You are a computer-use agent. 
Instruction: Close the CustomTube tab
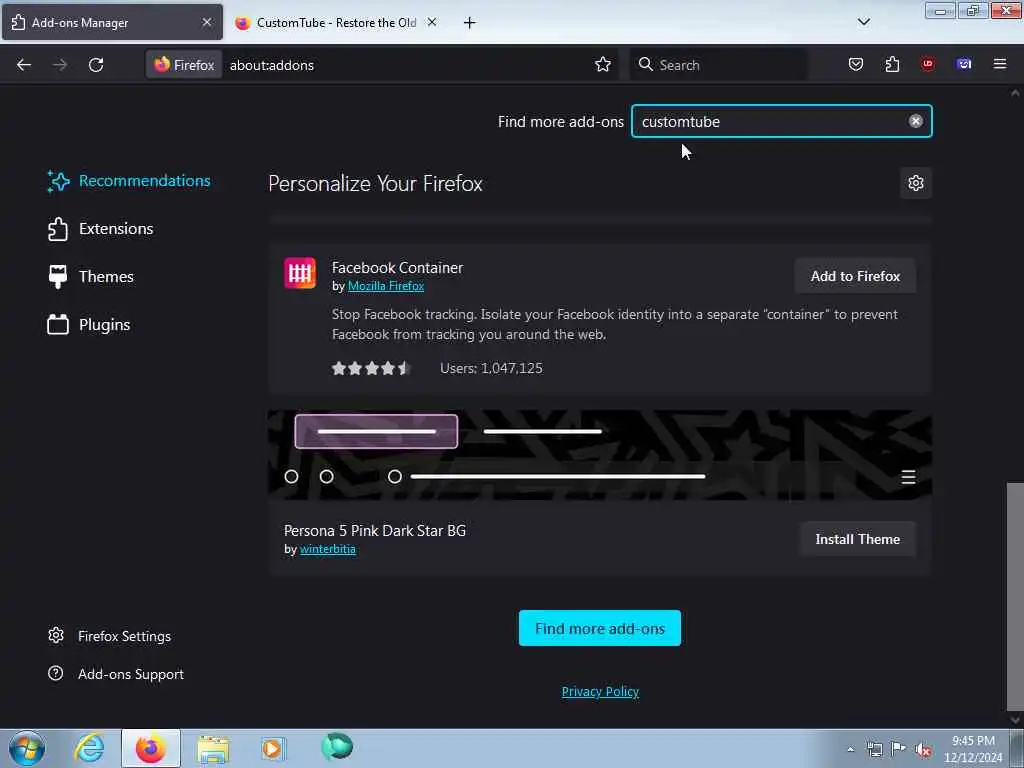[x=432, y=22]
